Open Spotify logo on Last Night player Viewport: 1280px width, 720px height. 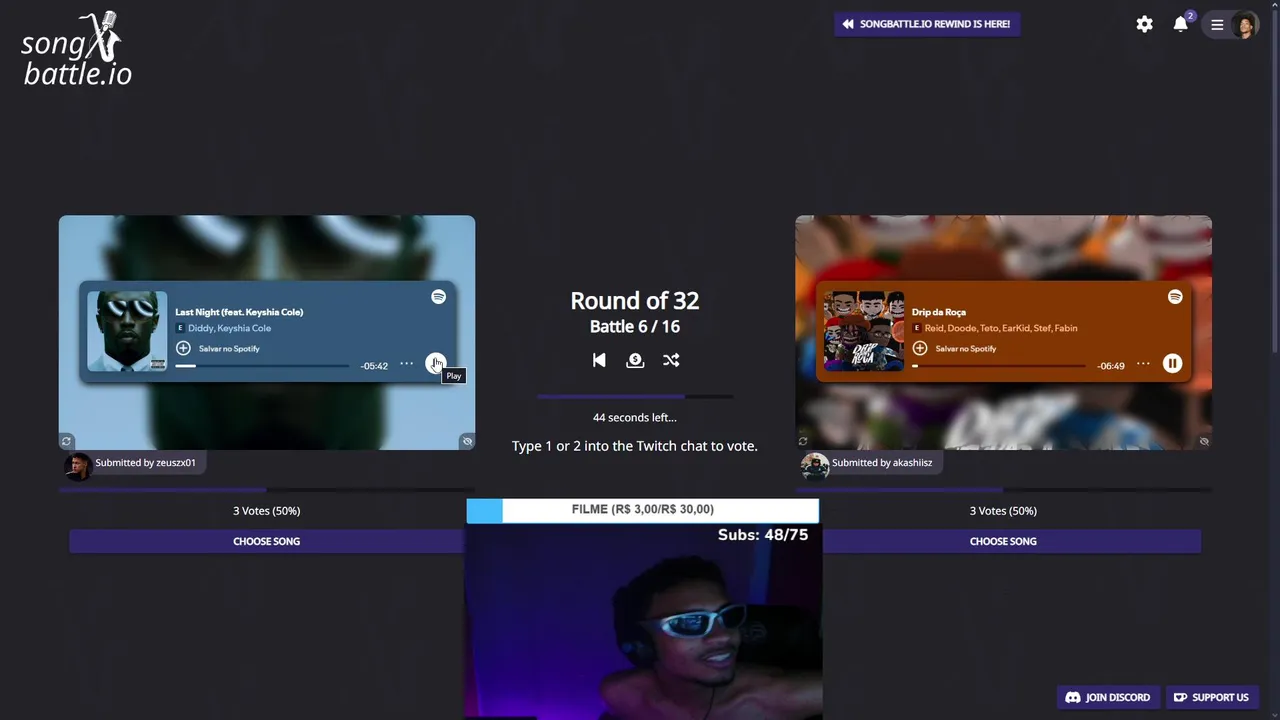tap(438, 297)
